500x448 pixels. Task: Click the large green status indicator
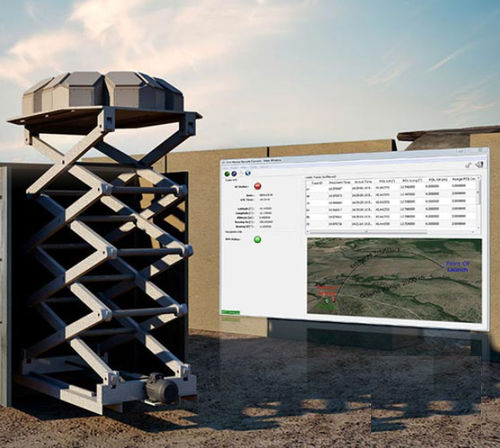(x=257, y=239)
